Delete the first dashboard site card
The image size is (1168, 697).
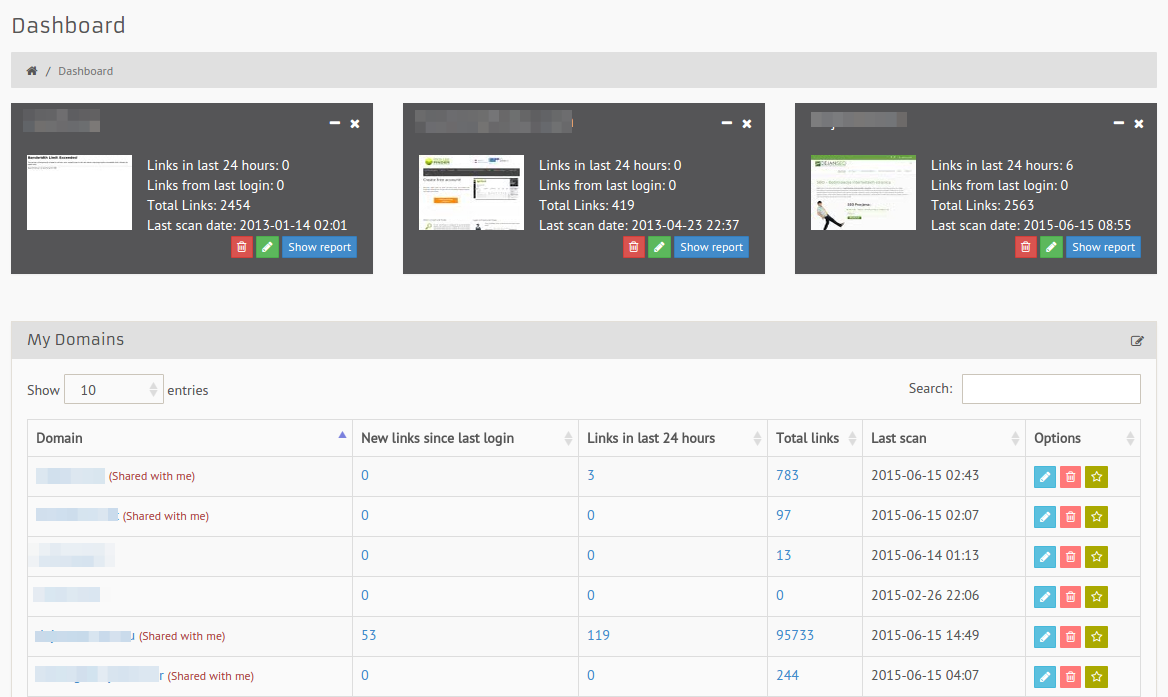tap(242, 247)
